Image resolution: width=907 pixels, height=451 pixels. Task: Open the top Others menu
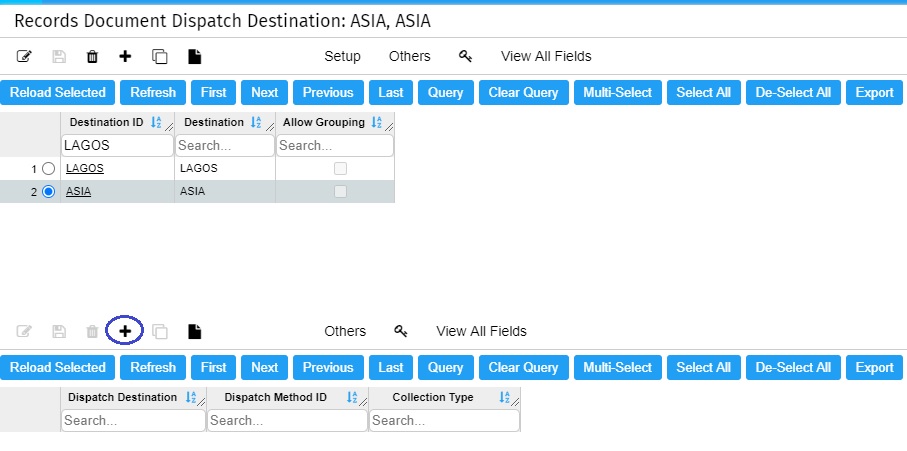pyautogui.click(x=410, y=56)
